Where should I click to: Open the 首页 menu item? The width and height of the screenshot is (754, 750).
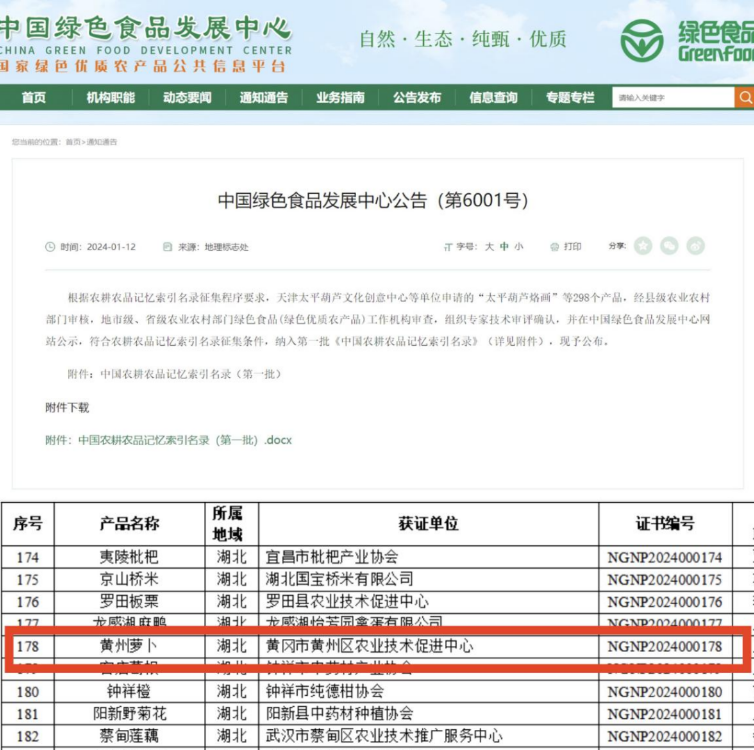34,98
